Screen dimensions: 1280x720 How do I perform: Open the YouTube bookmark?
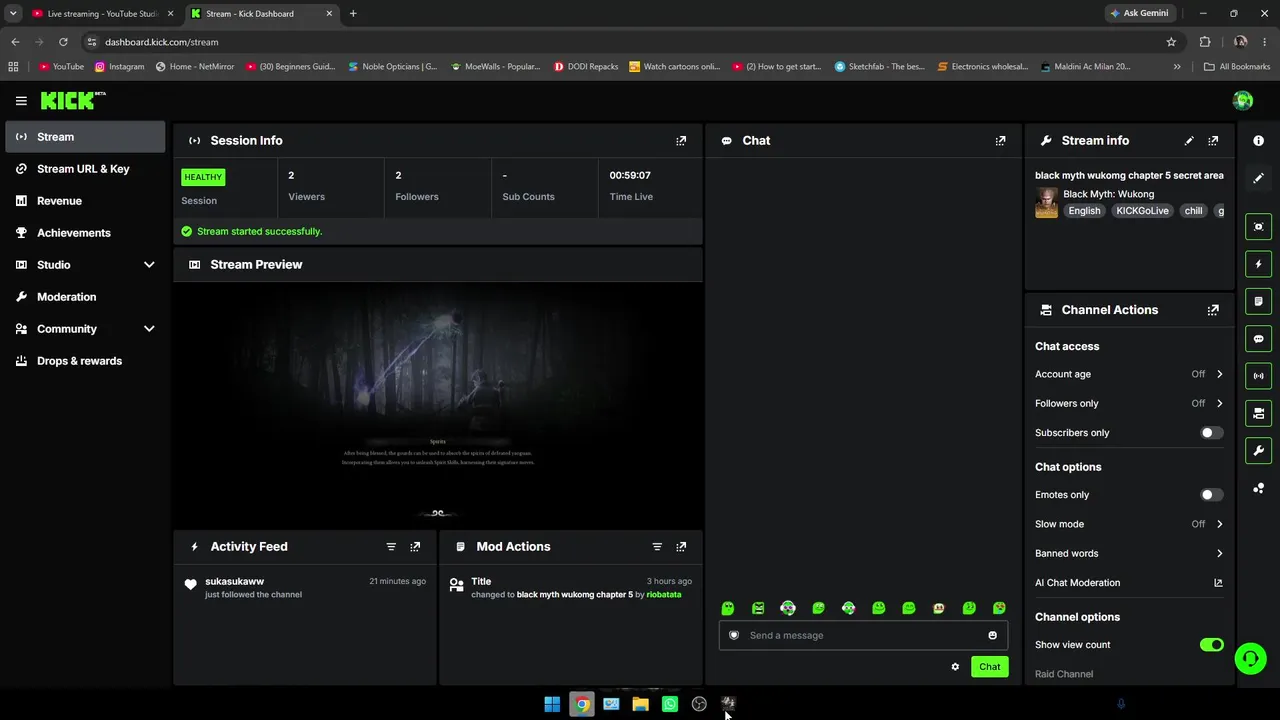61,67
